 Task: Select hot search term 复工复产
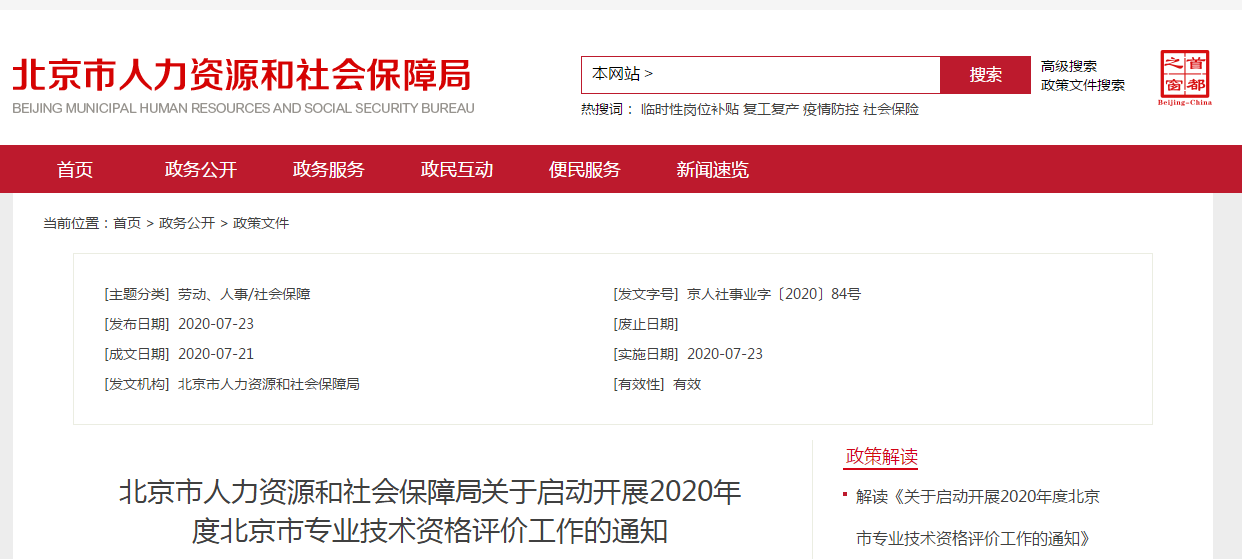(770, 110)
